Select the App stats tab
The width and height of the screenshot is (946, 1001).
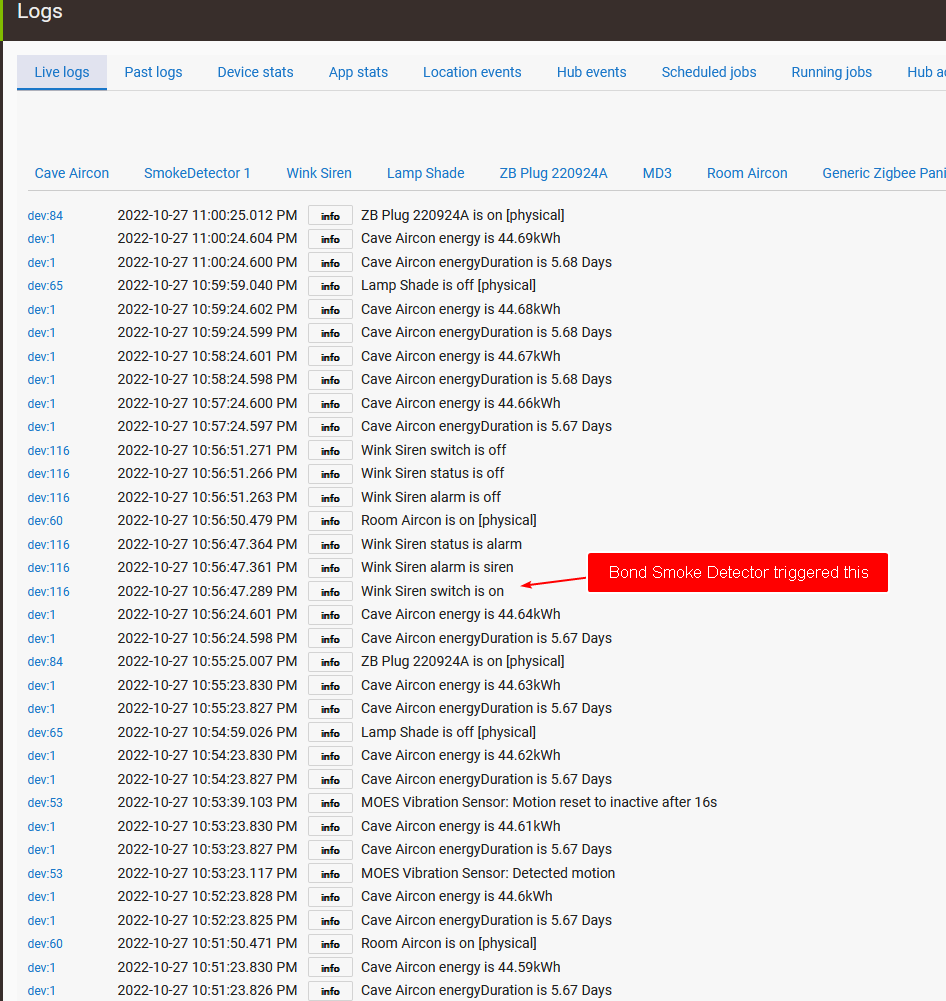coord(358,72)
